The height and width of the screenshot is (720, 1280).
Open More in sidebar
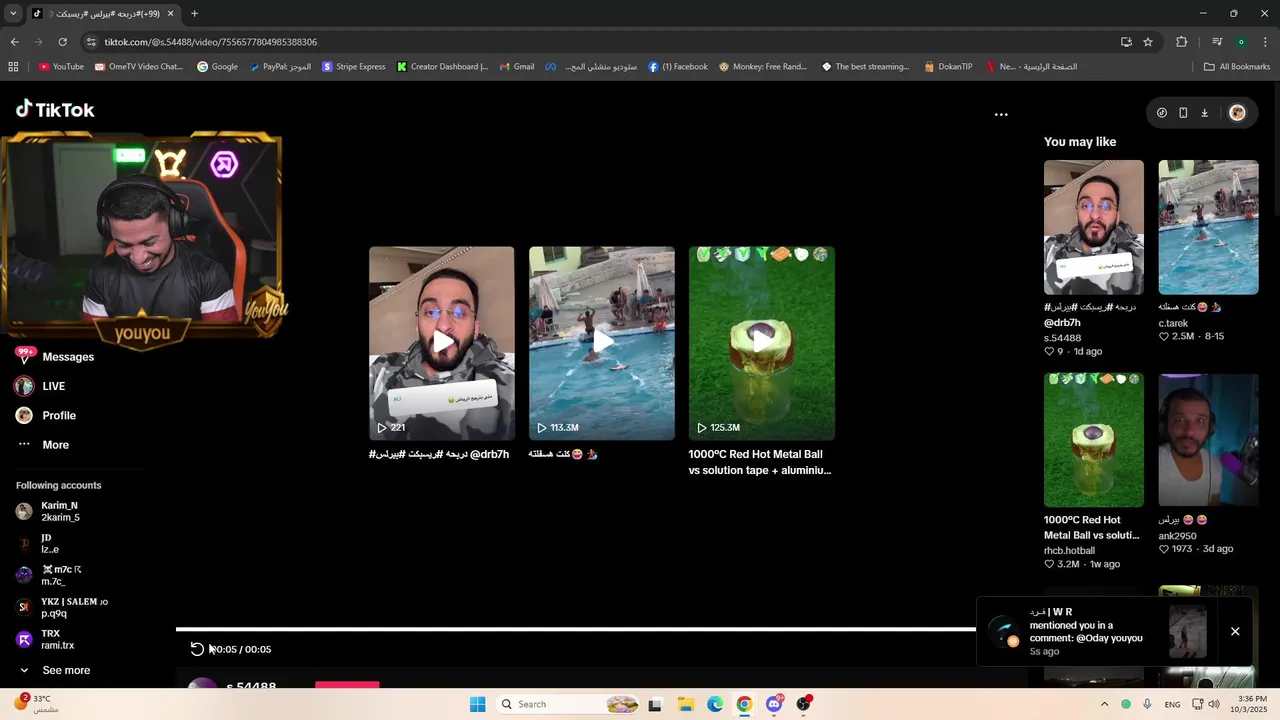[55, 445]
